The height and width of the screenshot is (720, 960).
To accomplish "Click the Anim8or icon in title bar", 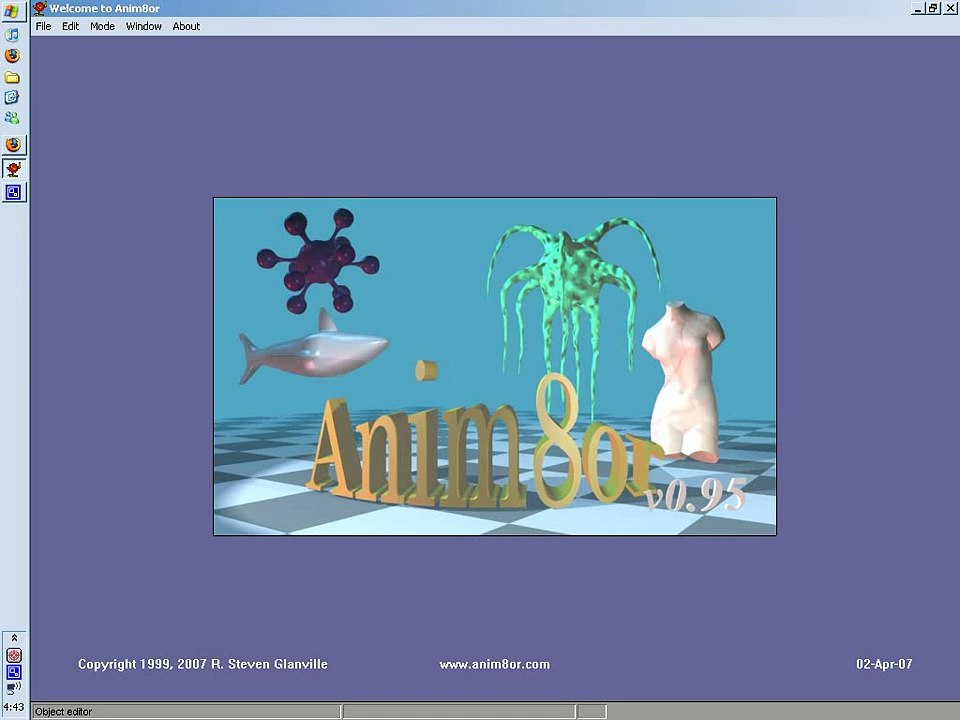I will (x=39, y=8).
